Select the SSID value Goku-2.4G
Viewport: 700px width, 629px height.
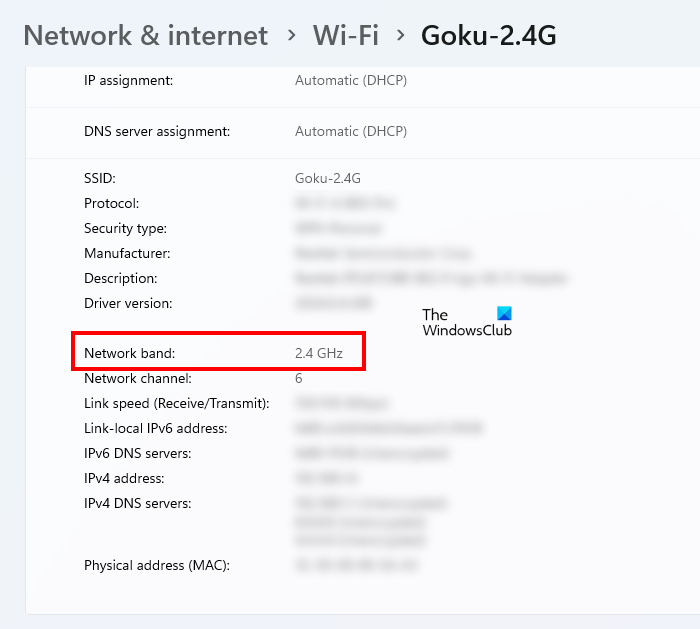(x=327, y=178)
